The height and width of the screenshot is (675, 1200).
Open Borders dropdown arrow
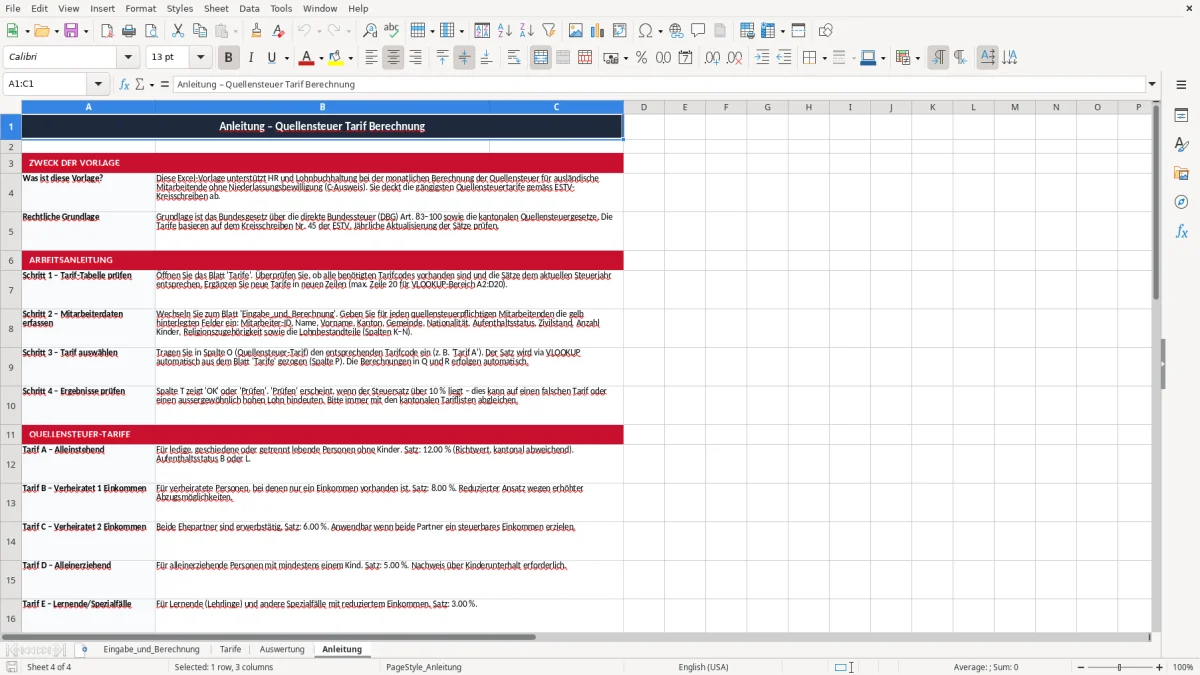click(x=823, y=58)
